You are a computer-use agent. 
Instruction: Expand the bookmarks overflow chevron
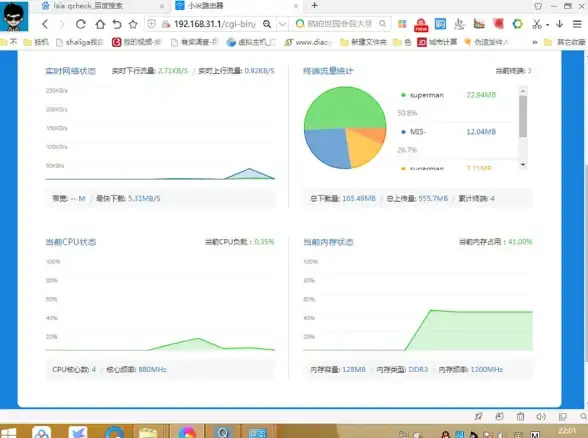coord(534,42)
